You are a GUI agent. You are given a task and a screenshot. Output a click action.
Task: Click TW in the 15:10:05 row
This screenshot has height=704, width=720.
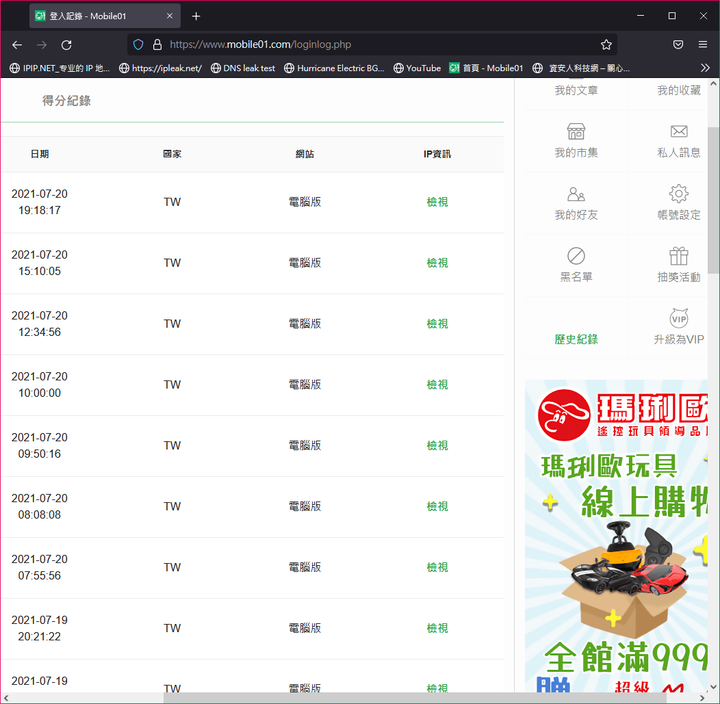pyautogui.click(x=172, y=263)
